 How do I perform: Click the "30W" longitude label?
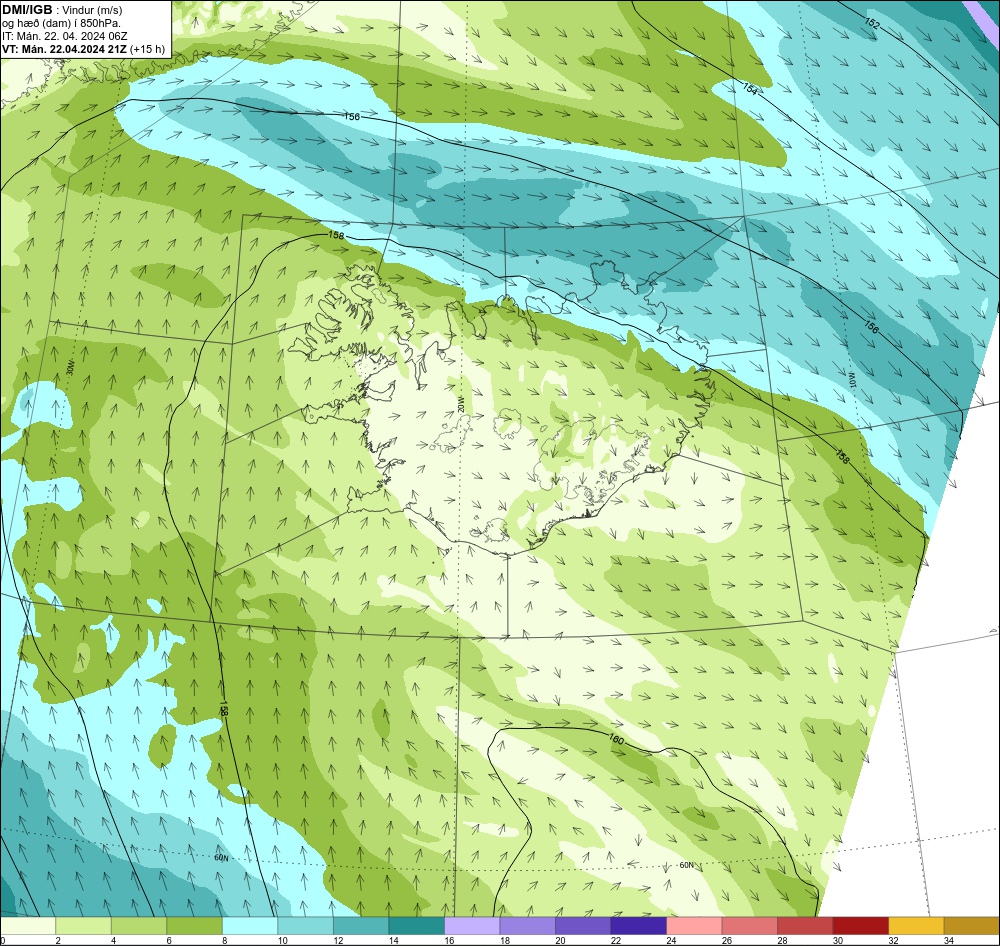tap(70, 368)
